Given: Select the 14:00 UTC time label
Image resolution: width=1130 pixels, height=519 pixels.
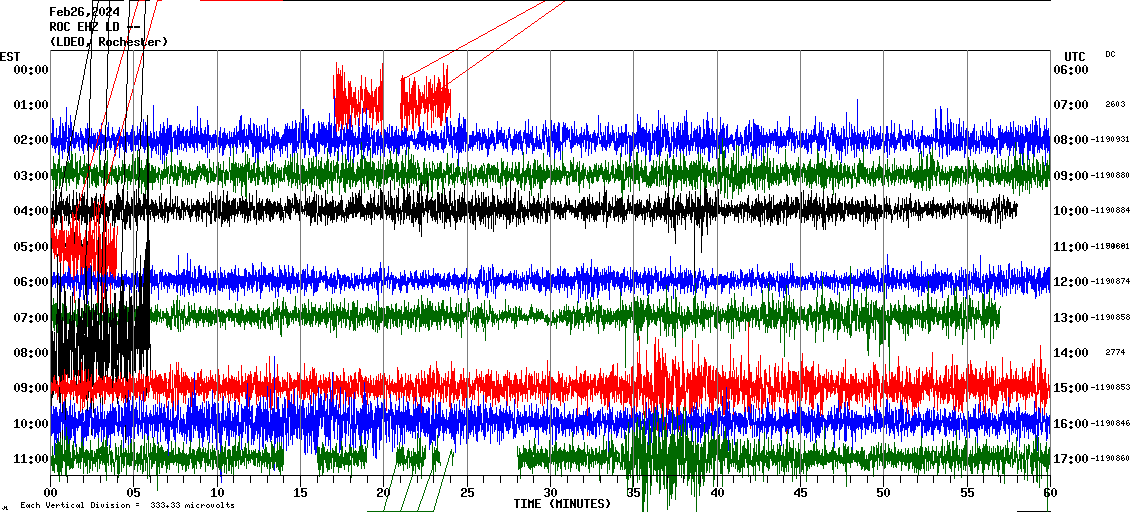Looking at the screenshot, I should 1070,353.
